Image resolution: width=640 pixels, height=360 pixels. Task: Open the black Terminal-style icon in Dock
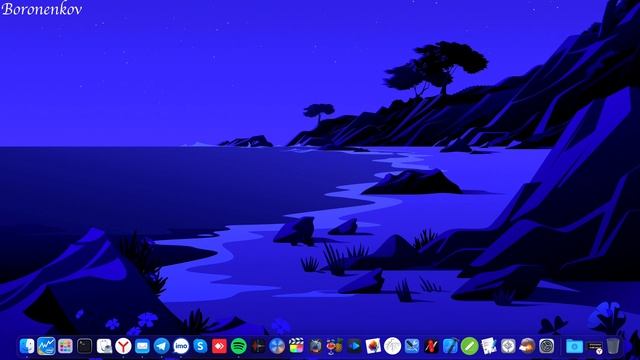pos(84,346)
